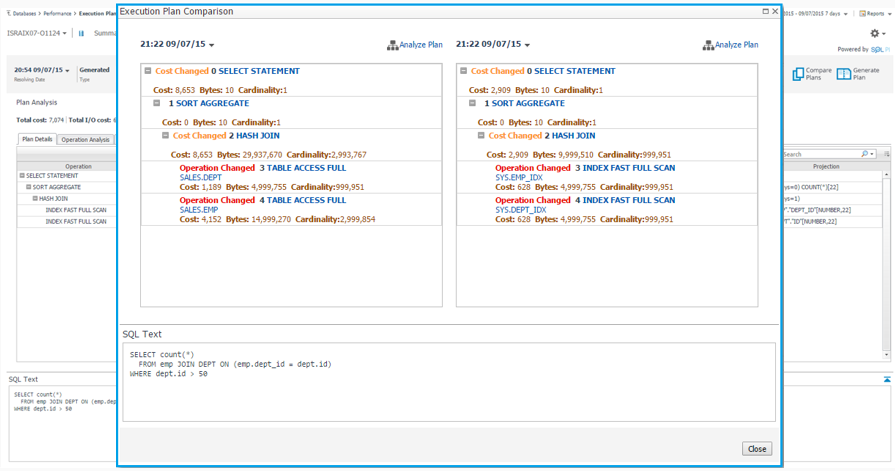Open the settings gear menu
Image resolution: width=895 pixels, height=471 pixels.
(875, 33)
